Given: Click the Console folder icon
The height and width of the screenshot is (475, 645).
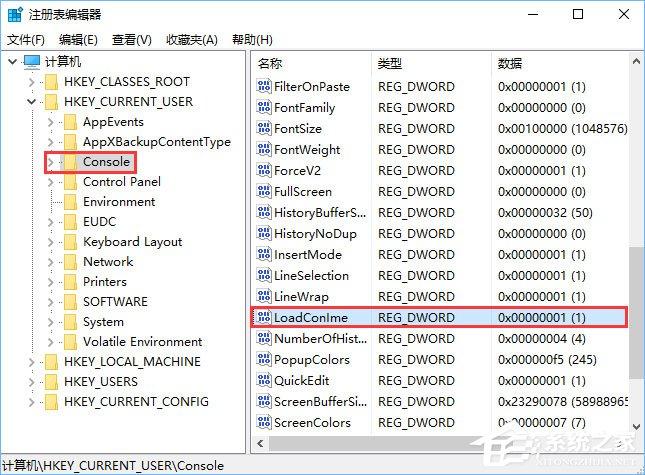Looking at the screenshot, I should tap(70, 162).
